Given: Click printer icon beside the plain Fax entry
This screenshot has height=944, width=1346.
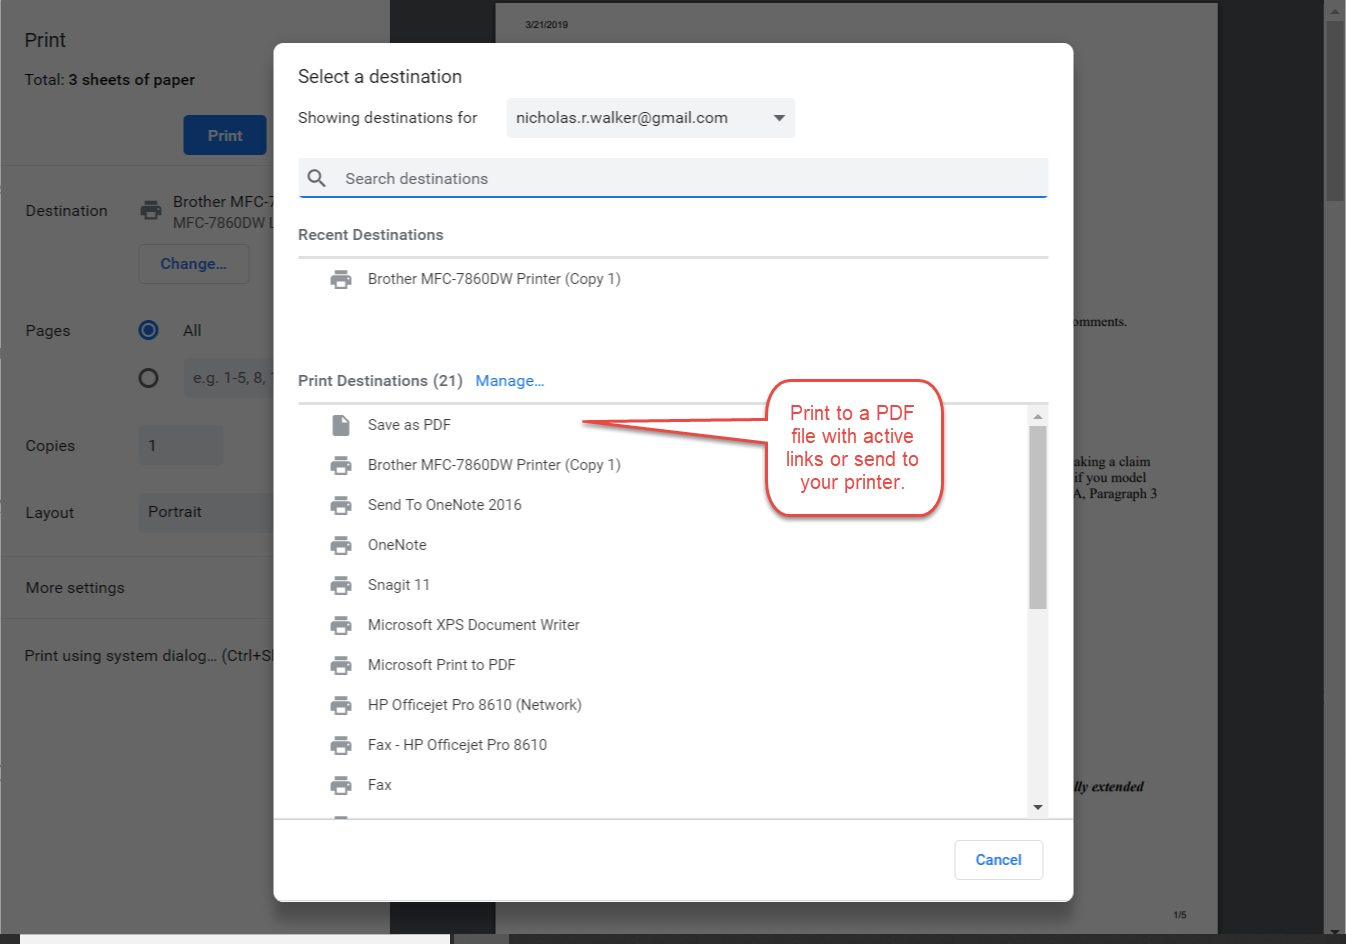Looking at the screenshot, I should click(x=341, y=785).
